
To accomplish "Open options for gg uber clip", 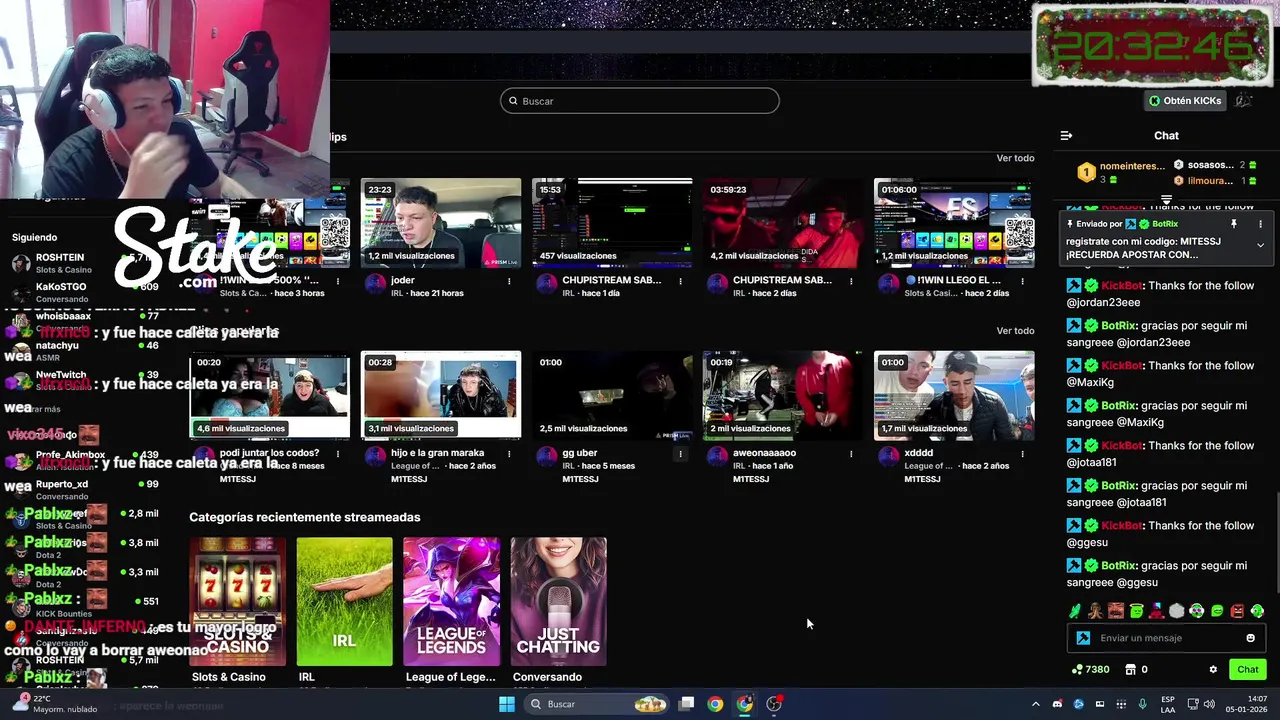I will click(x=680, y=454).
